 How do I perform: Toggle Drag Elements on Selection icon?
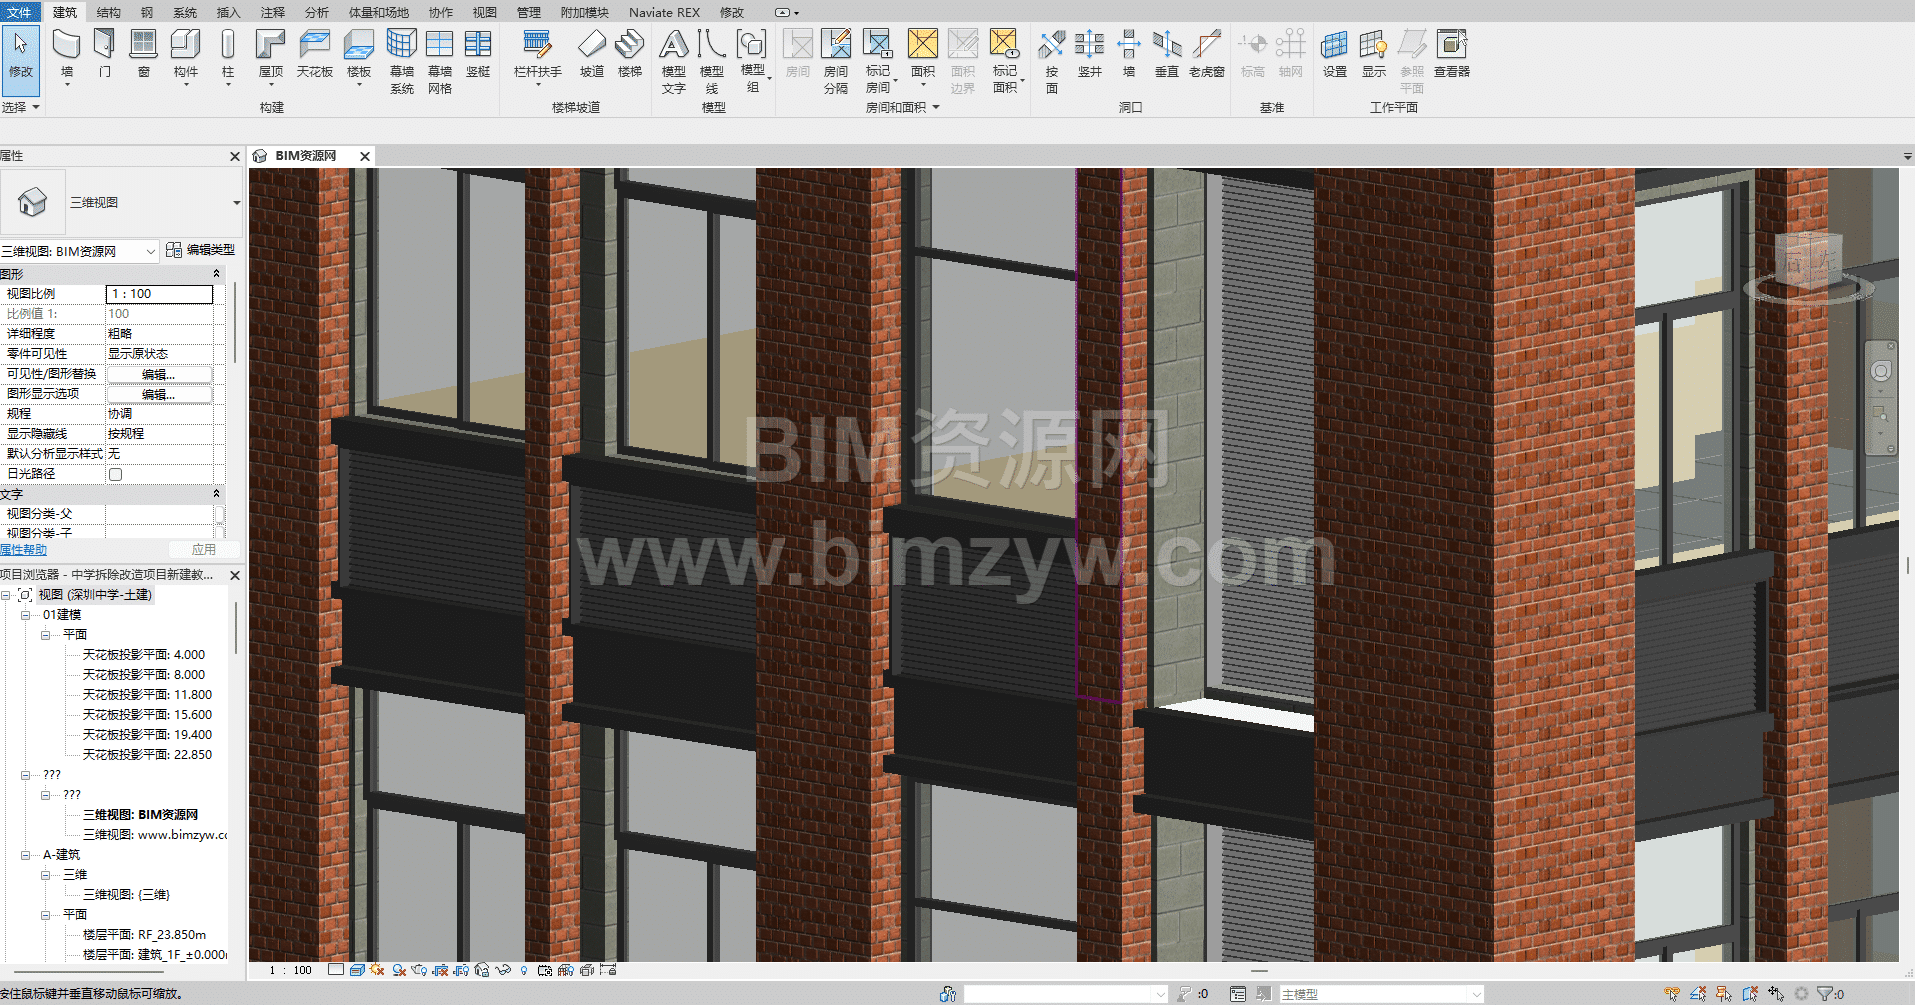[1776, 994]
